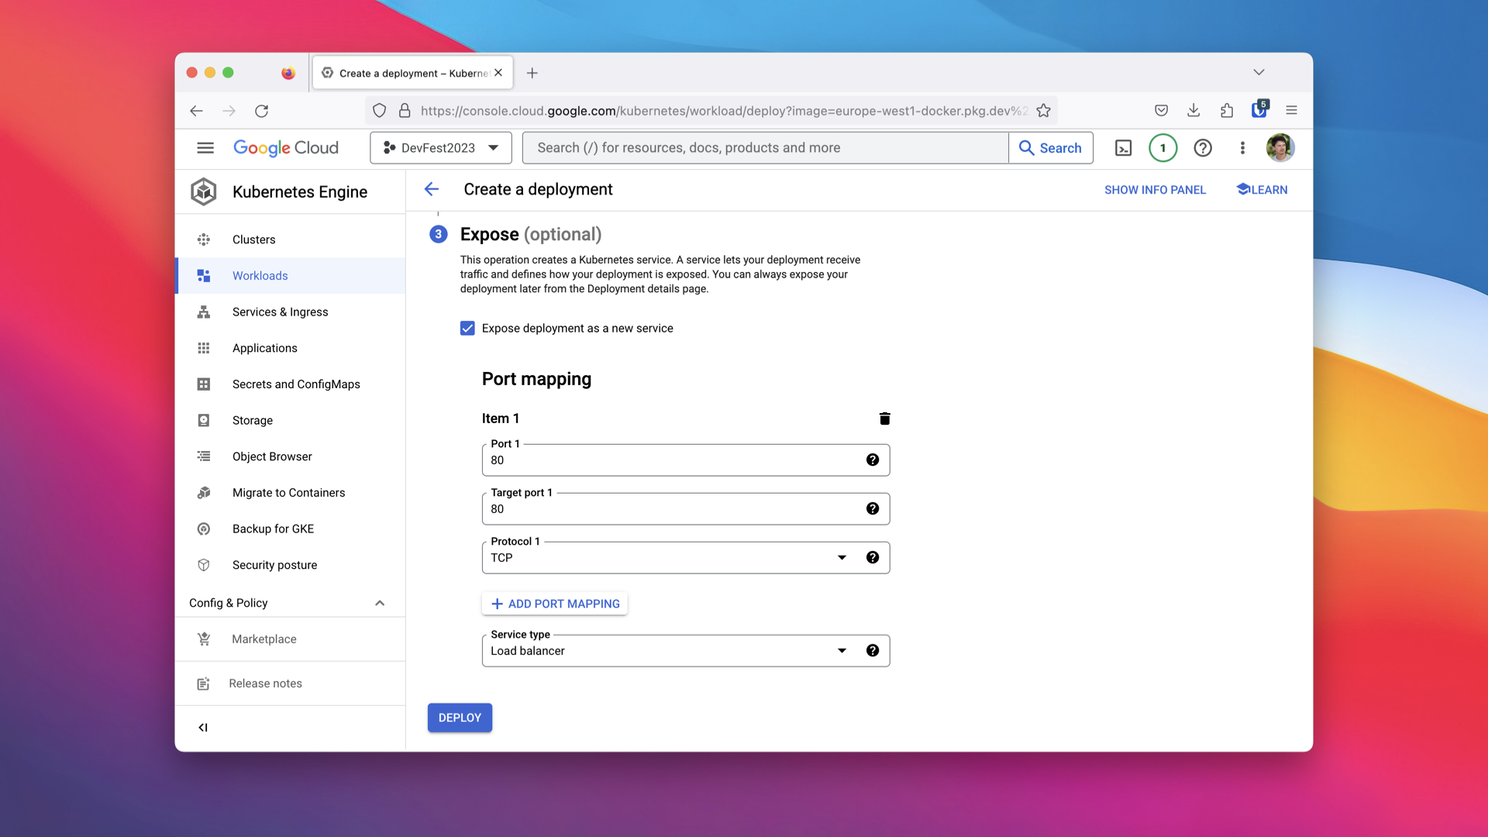Focus the Port 1 input field
The width and height of the screenshot is (1488, 837).
pos(686,460)
